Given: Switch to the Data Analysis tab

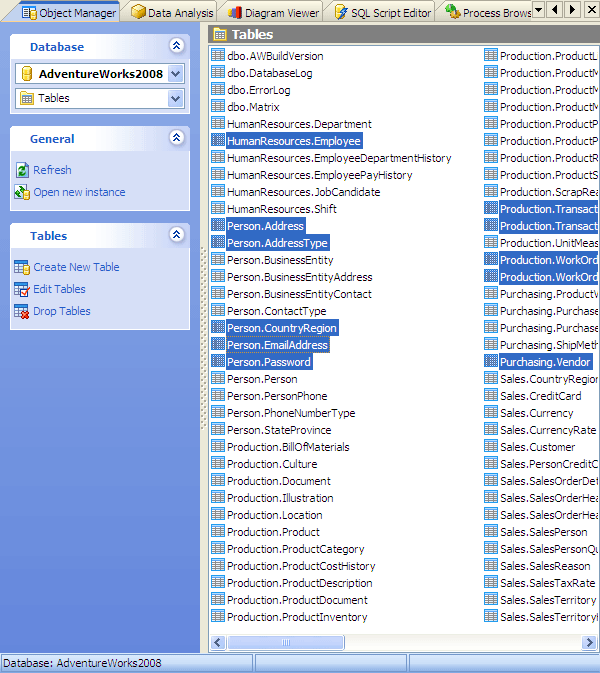Looking at the screenshot, I should click(x=172, y=13).
